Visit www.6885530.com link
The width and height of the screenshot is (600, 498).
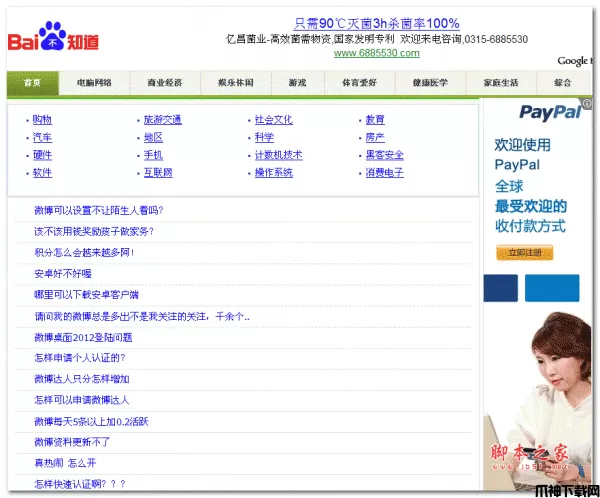pyautogui.click(x=377, y=53)
